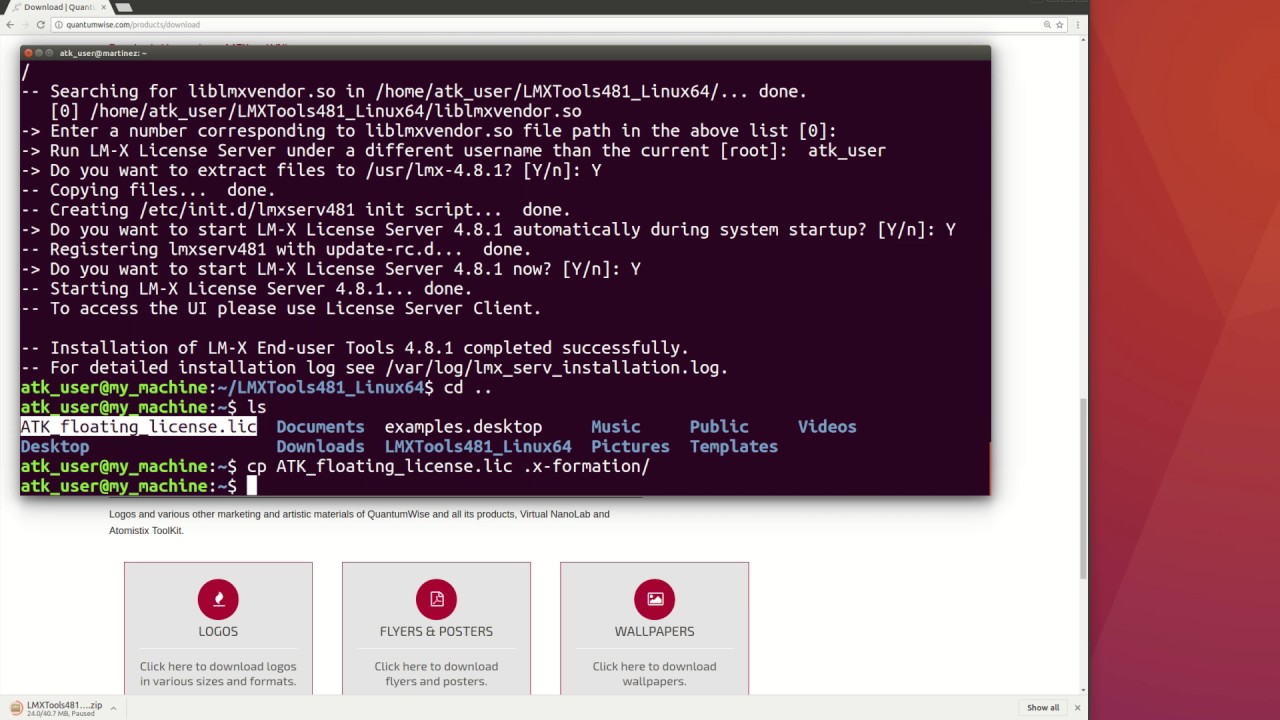The height and width of the screenshot is (720, 1280).
Task: Click 'Registering lmxserv481 with update-rc.d' line
Action: point(276,250)
